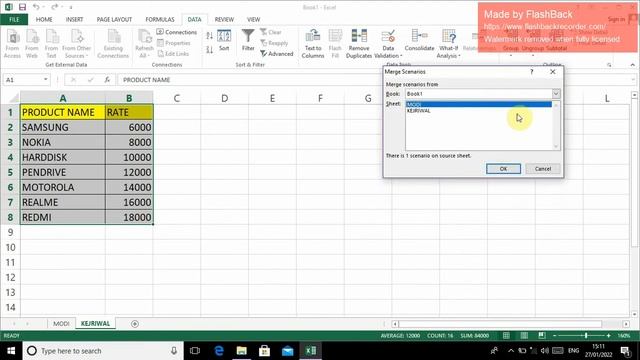Click Properties in Connections group
This screenshot has height=360, width=640.
[174, 43]
